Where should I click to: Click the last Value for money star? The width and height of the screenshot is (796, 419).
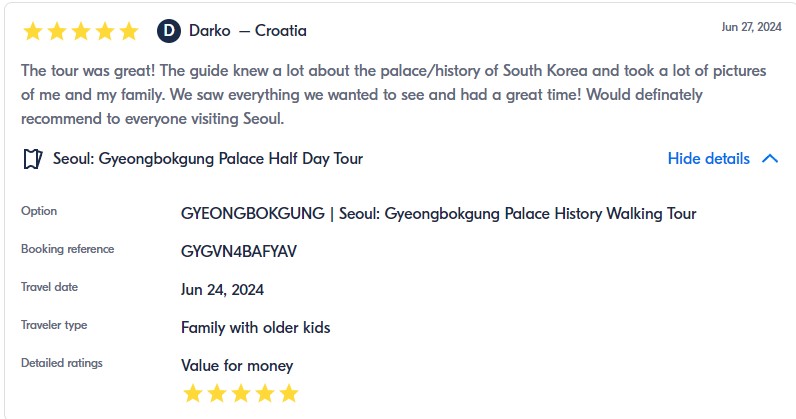[289, 393]
